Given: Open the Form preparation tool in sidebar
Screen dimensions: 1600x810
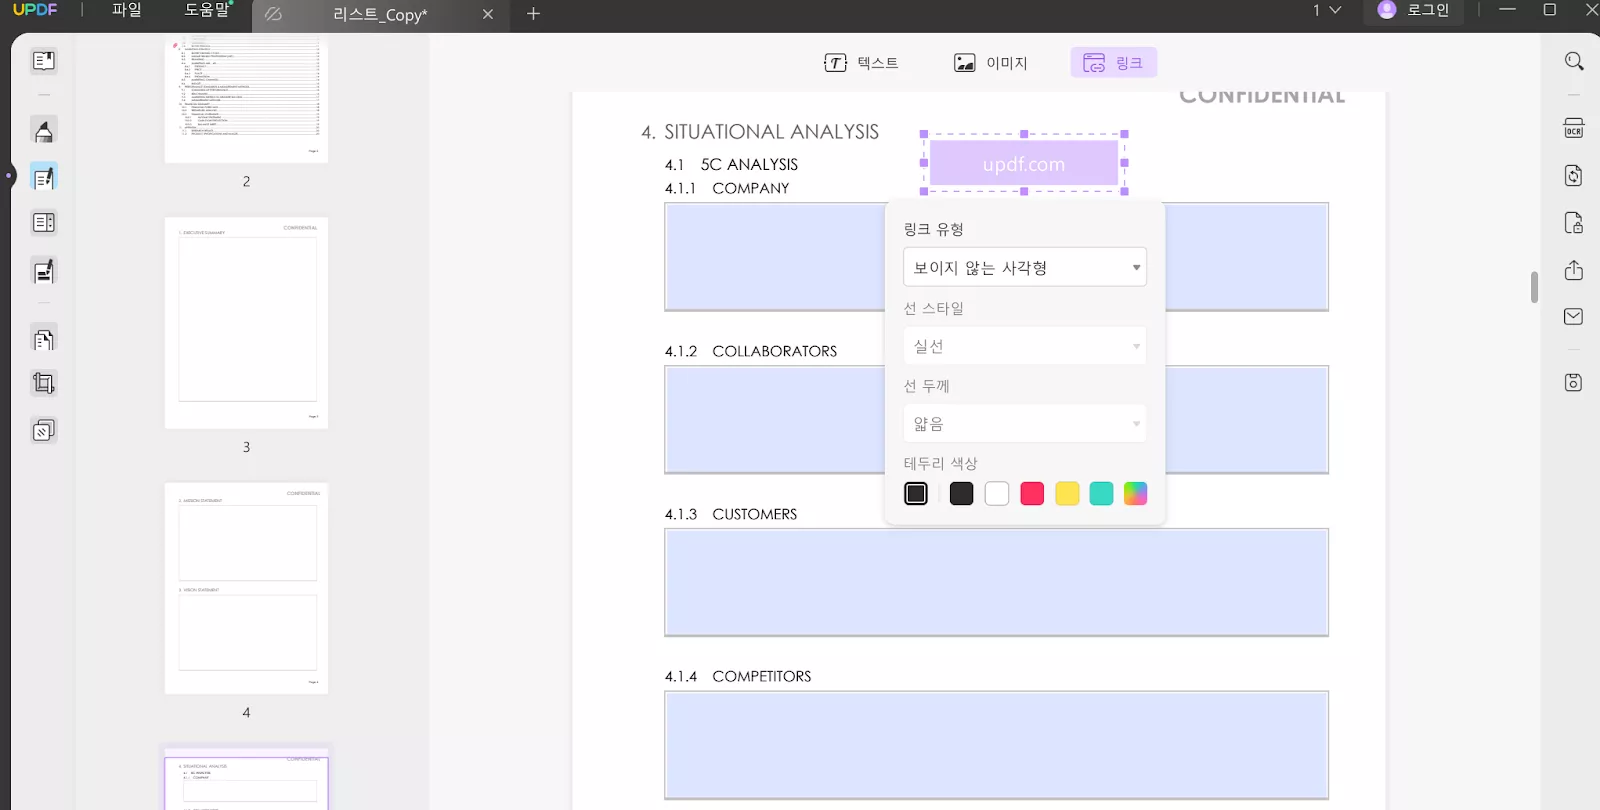Looking at the screenshot, I should pyautogui.click(x=44, y=223).
